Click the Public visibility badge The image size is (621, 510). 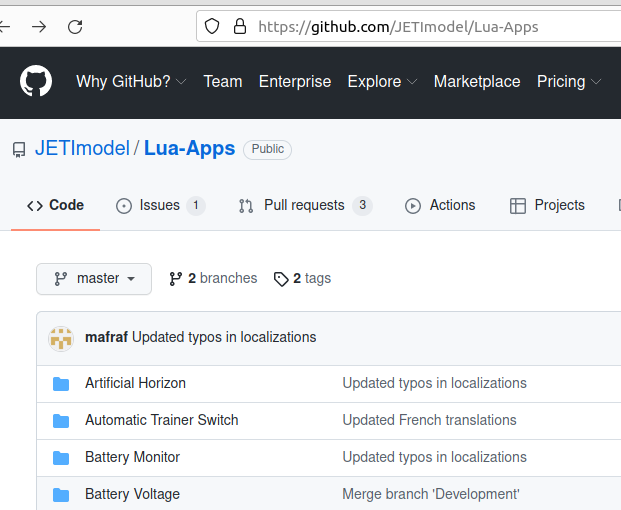pyautogui.click(x=267, y=150)
